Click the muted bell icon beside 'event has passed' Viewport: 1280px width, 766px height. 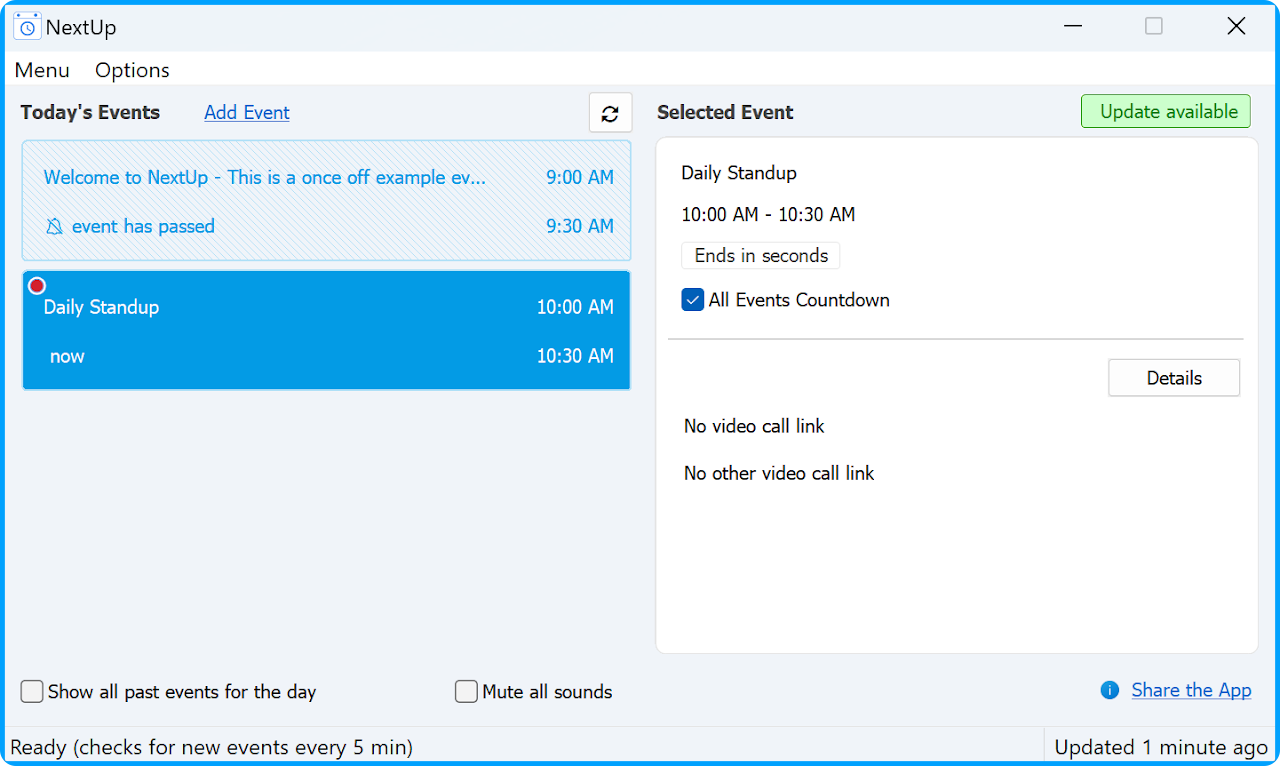55,227
